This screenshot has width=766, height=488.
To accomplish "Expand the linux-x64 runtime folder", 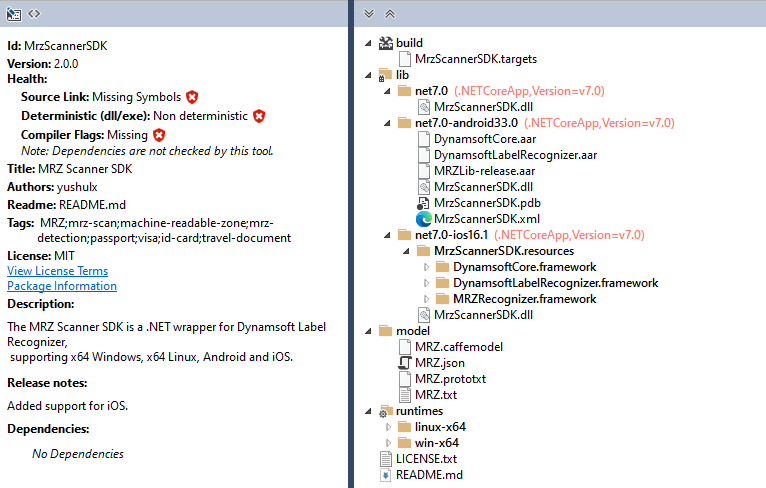I will click(x=388, y=427).
